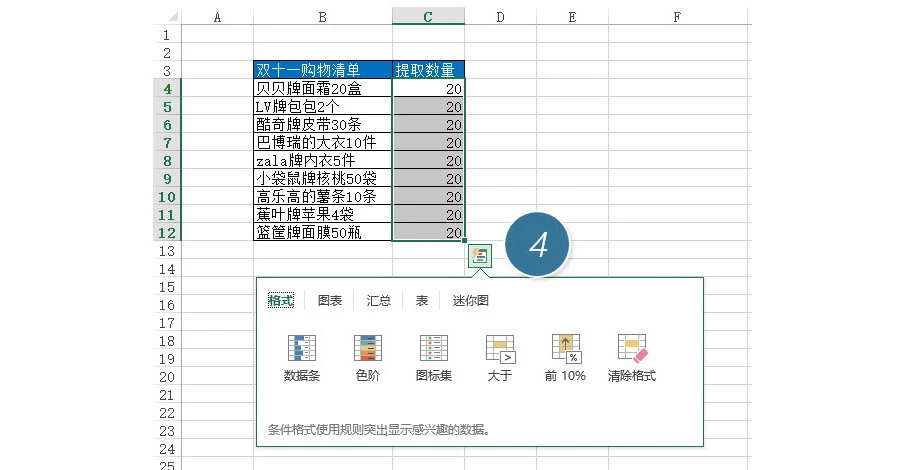This screenshot has height=470, width=900.
Task: Select column F header
Action: tap(677, 17)
